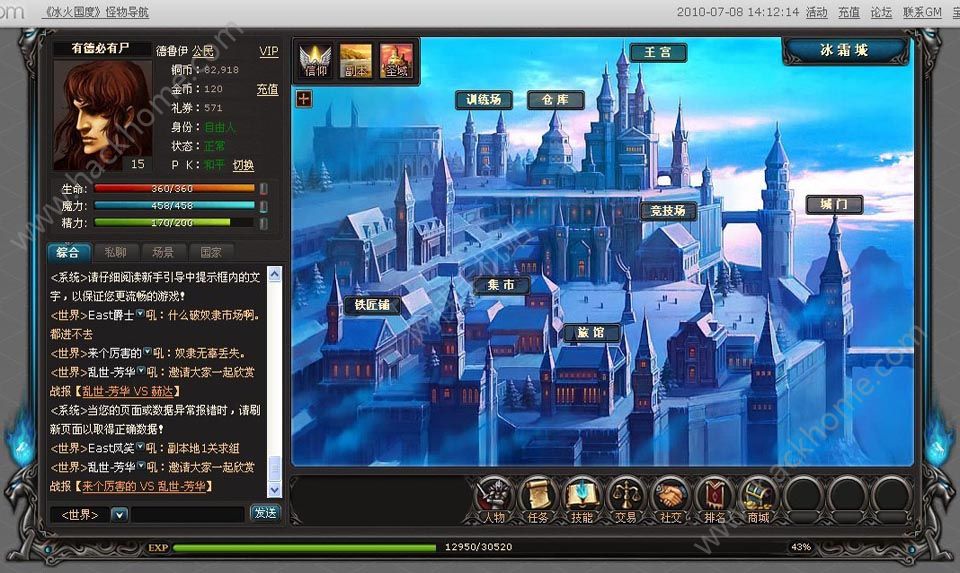
Task: Open dropdown next to East爵士 name
Action: pyautogui.click(x=140, y=315)
